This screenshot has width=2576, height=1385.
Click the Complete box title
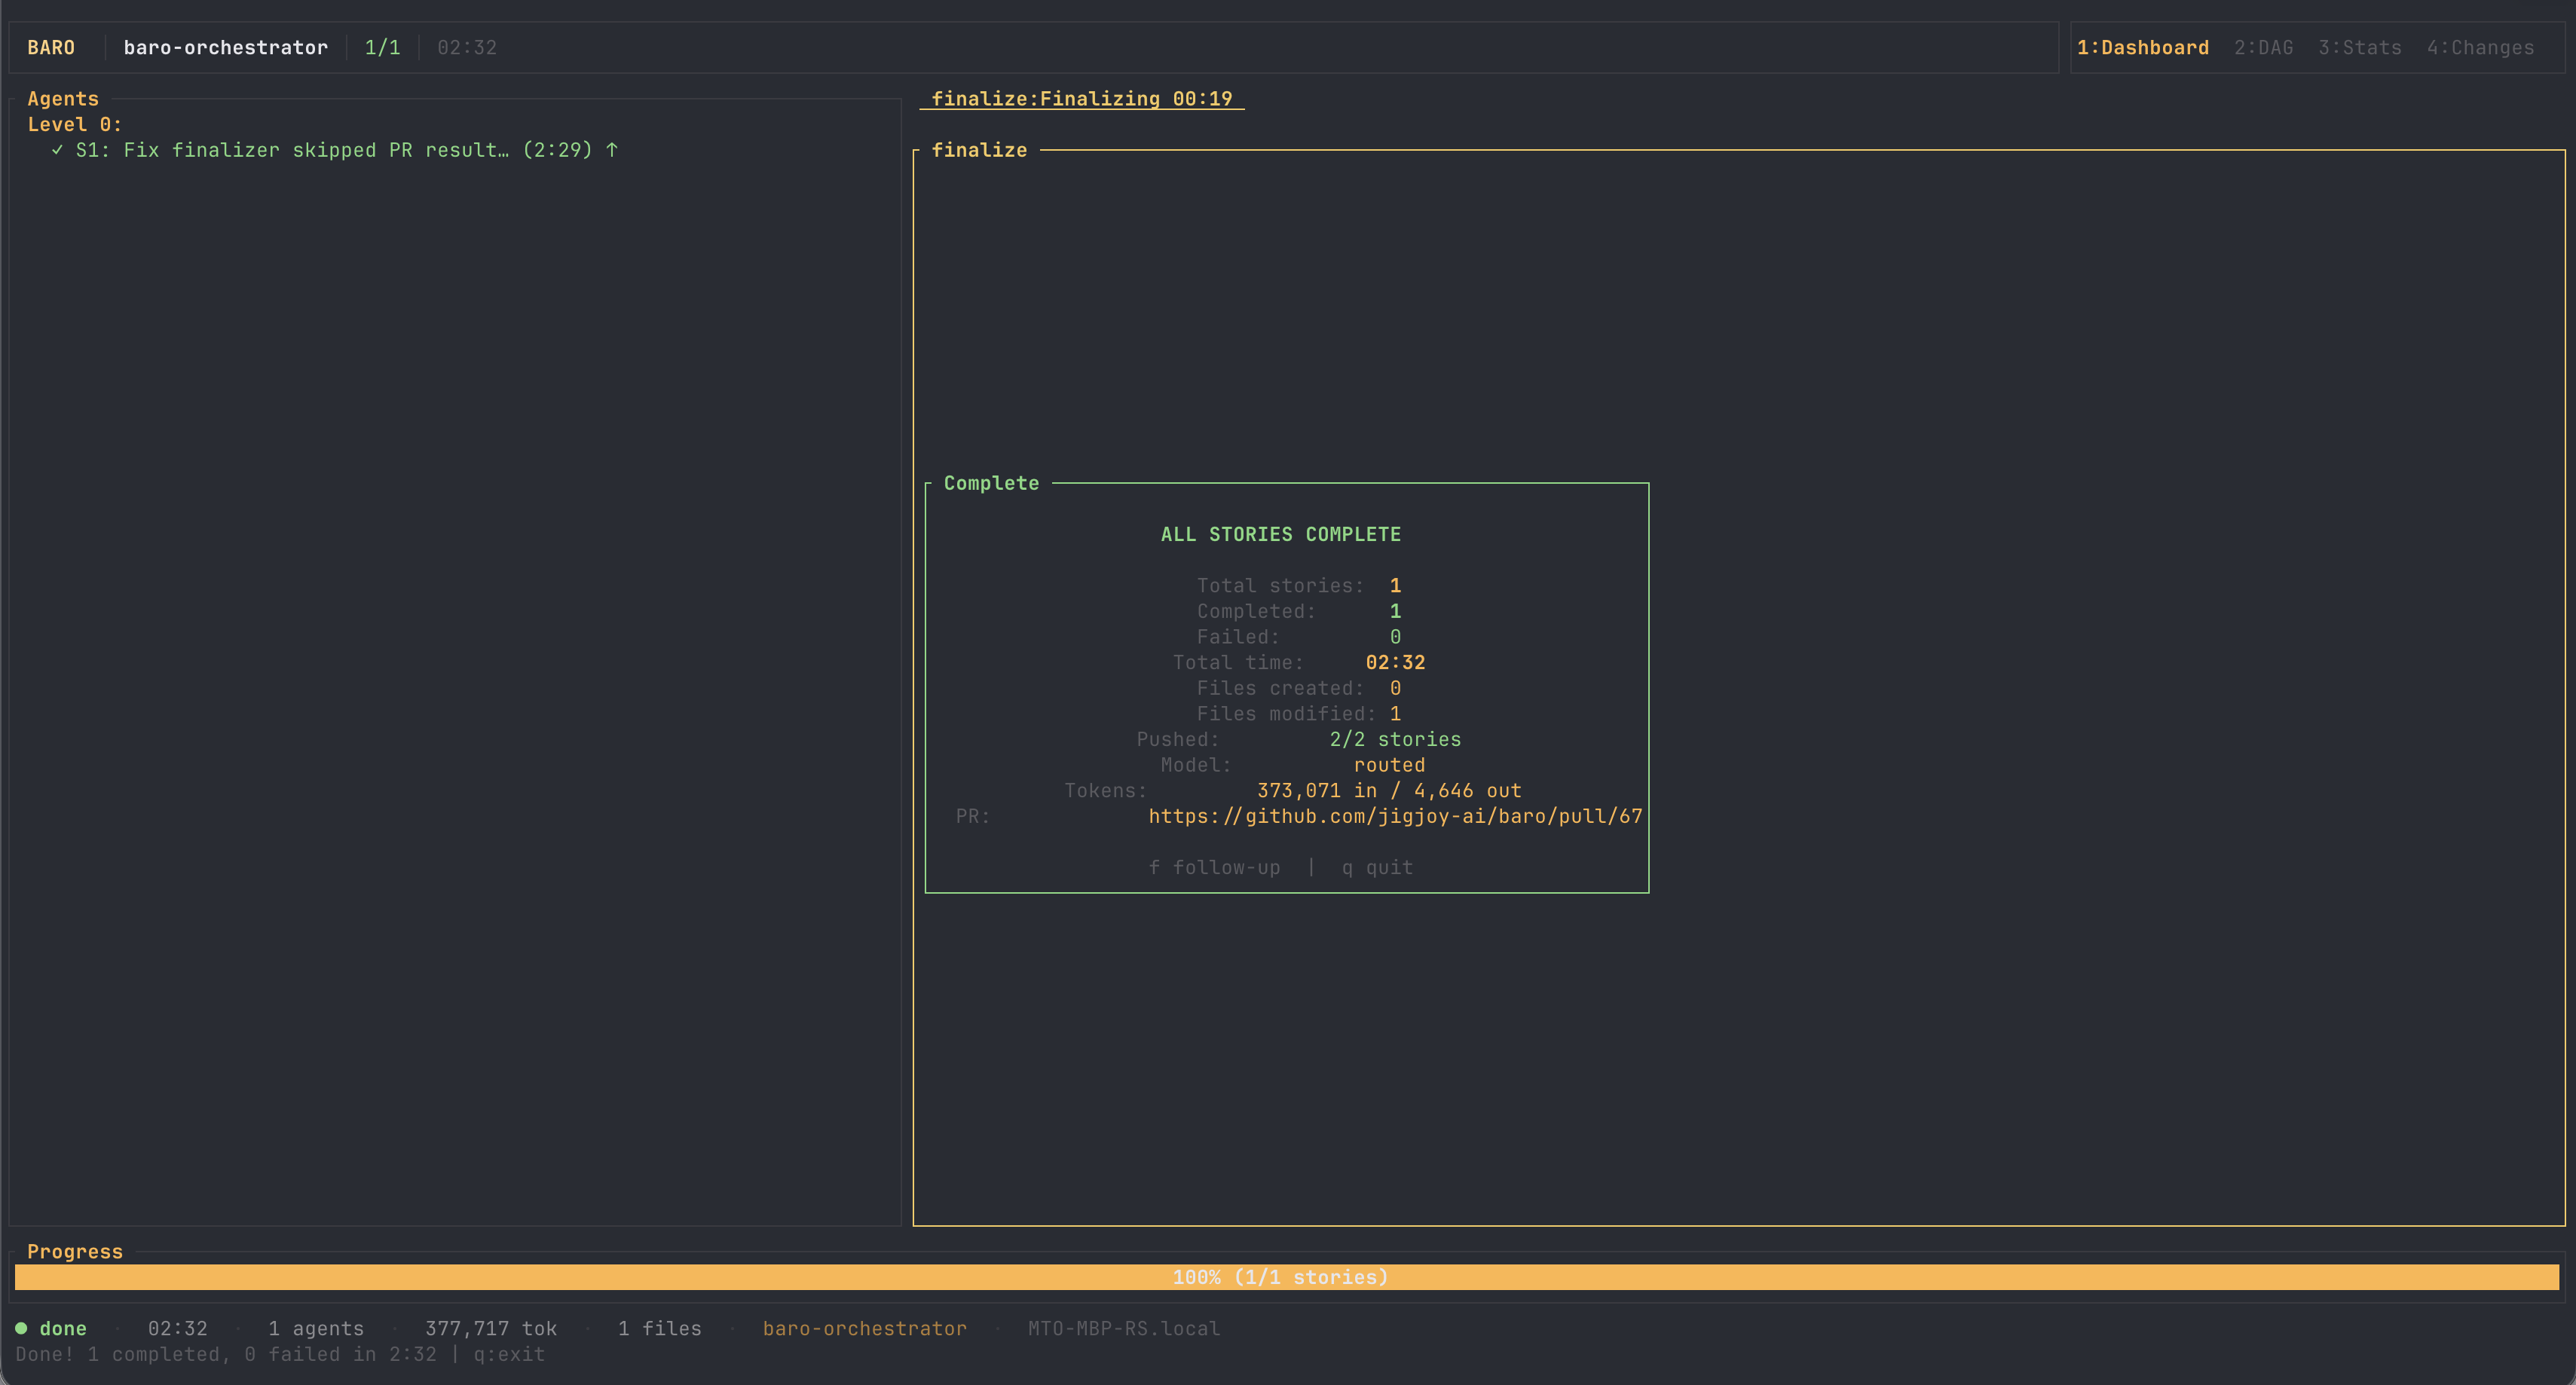click(991, 483)
